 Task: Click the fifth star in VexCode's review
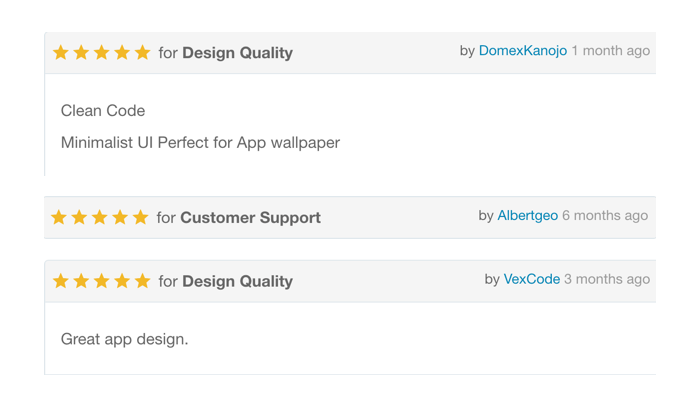[142, 281]
